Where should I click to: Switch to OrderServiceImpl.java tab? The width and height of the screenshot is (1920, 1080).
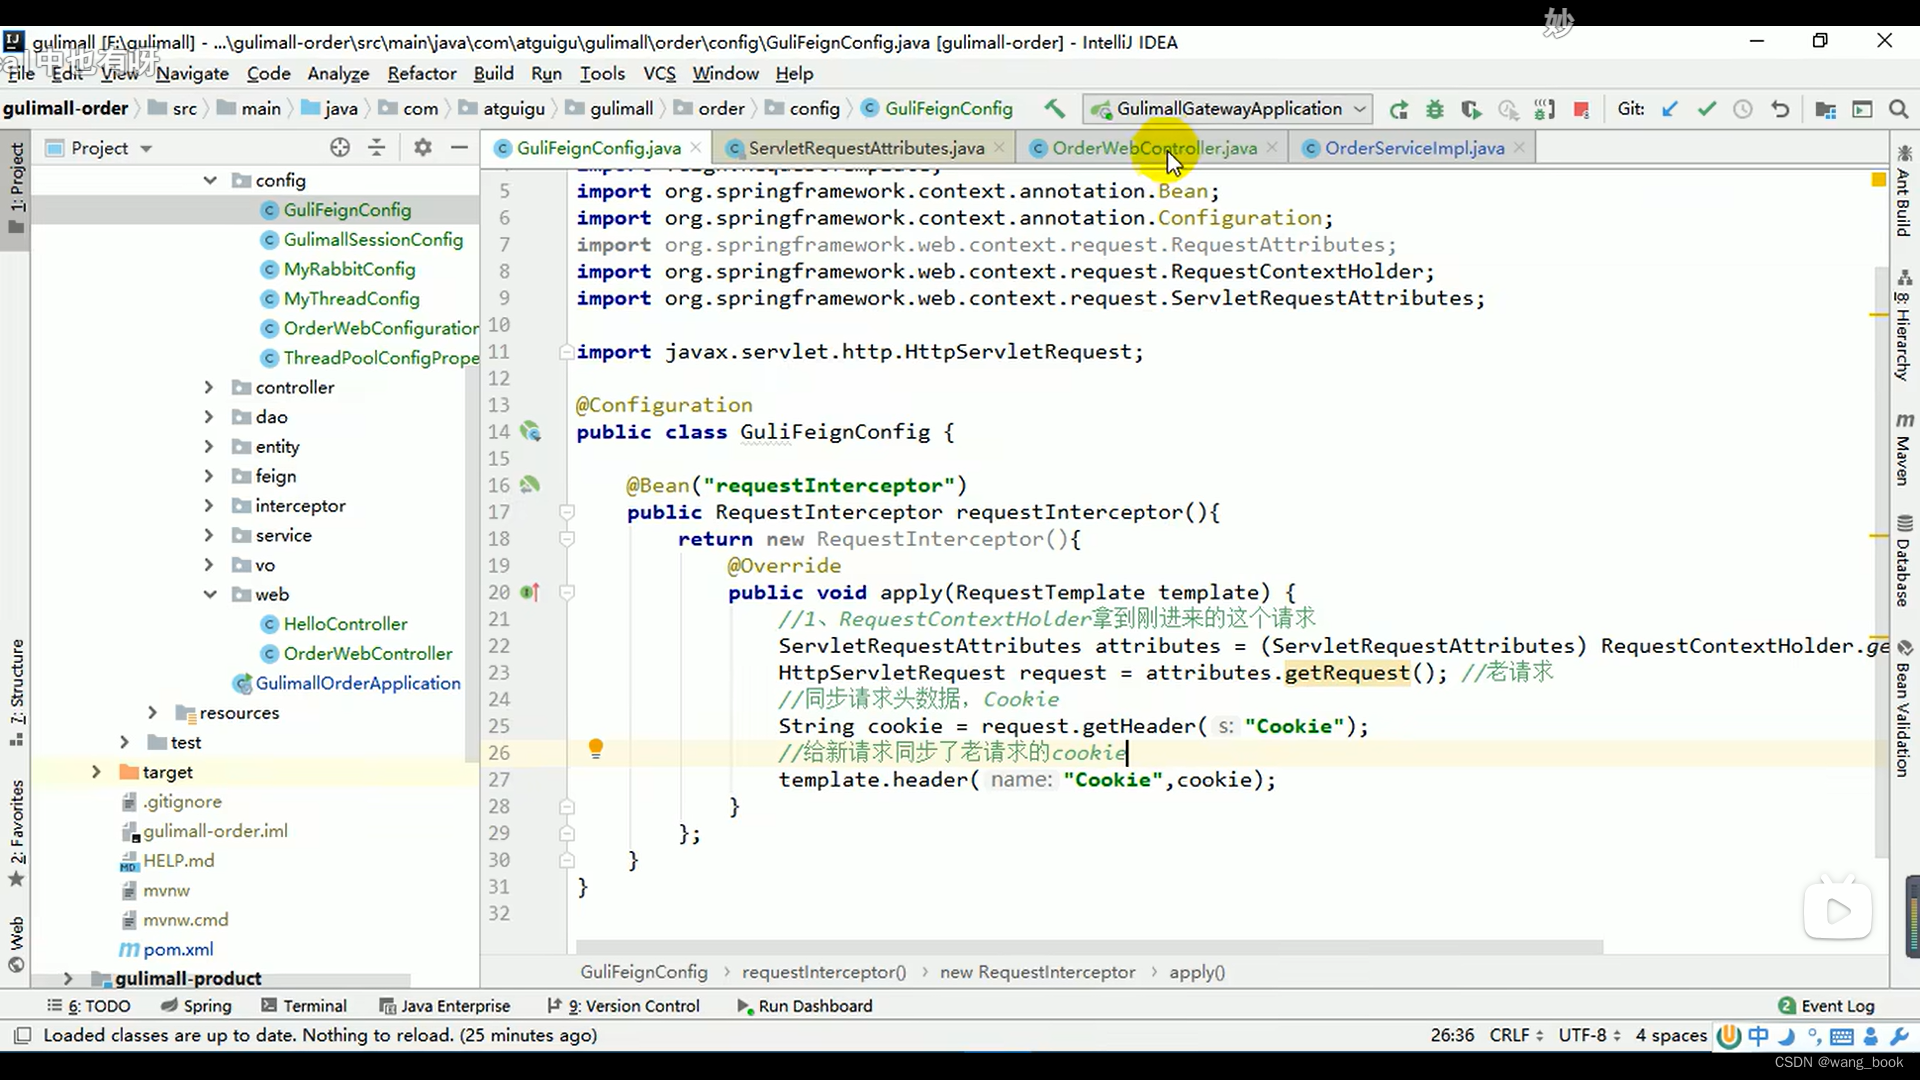pos(1414,148)
